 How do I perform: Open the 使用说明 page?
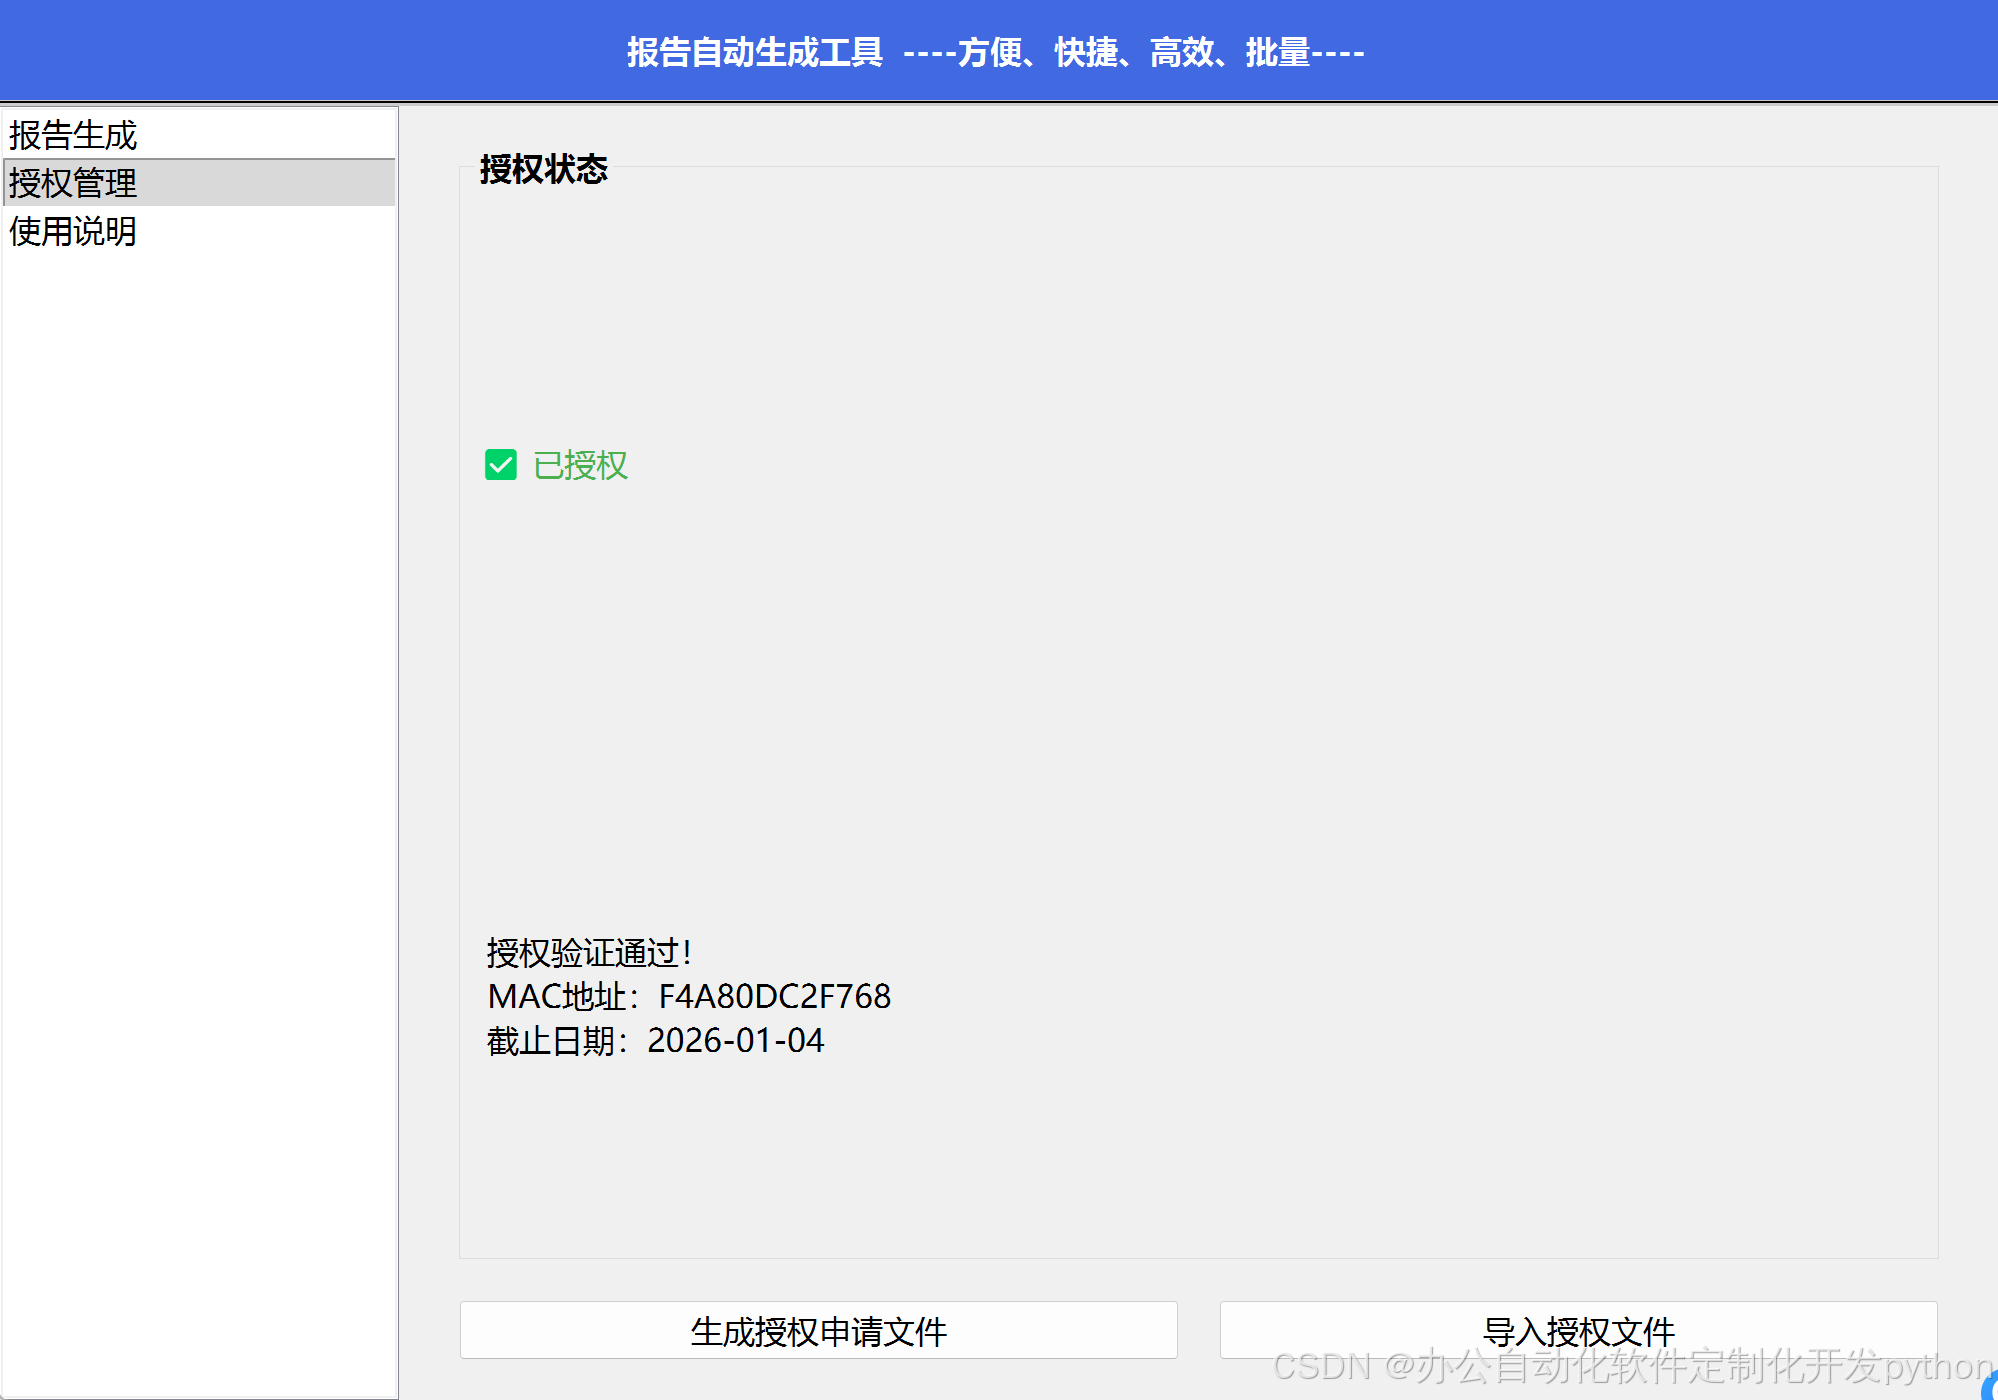pos(73,231)
